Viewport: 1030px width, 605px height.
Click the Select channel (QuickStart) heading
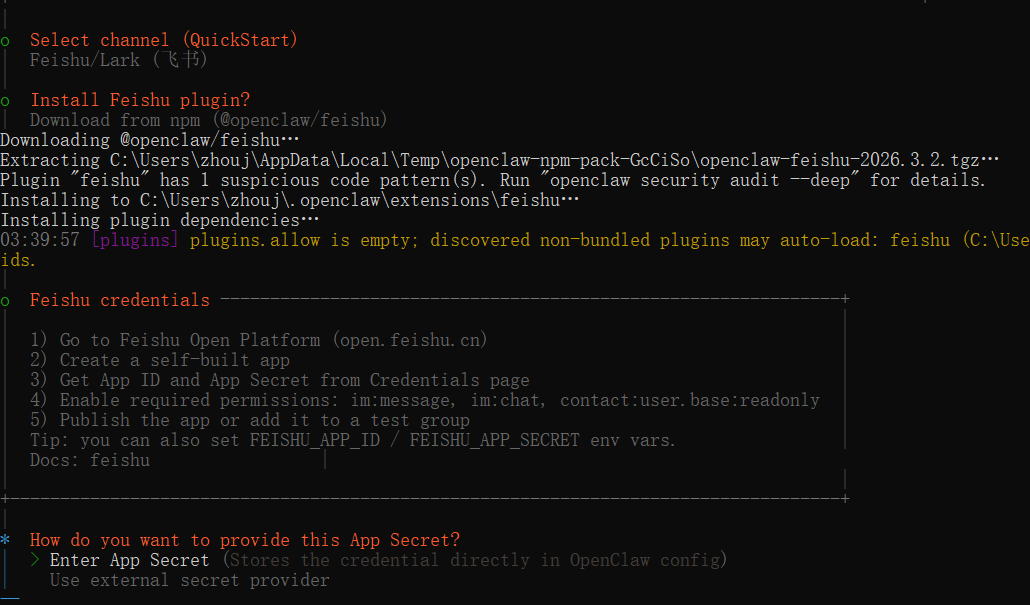pyautogui.click(x=164, y=40)
